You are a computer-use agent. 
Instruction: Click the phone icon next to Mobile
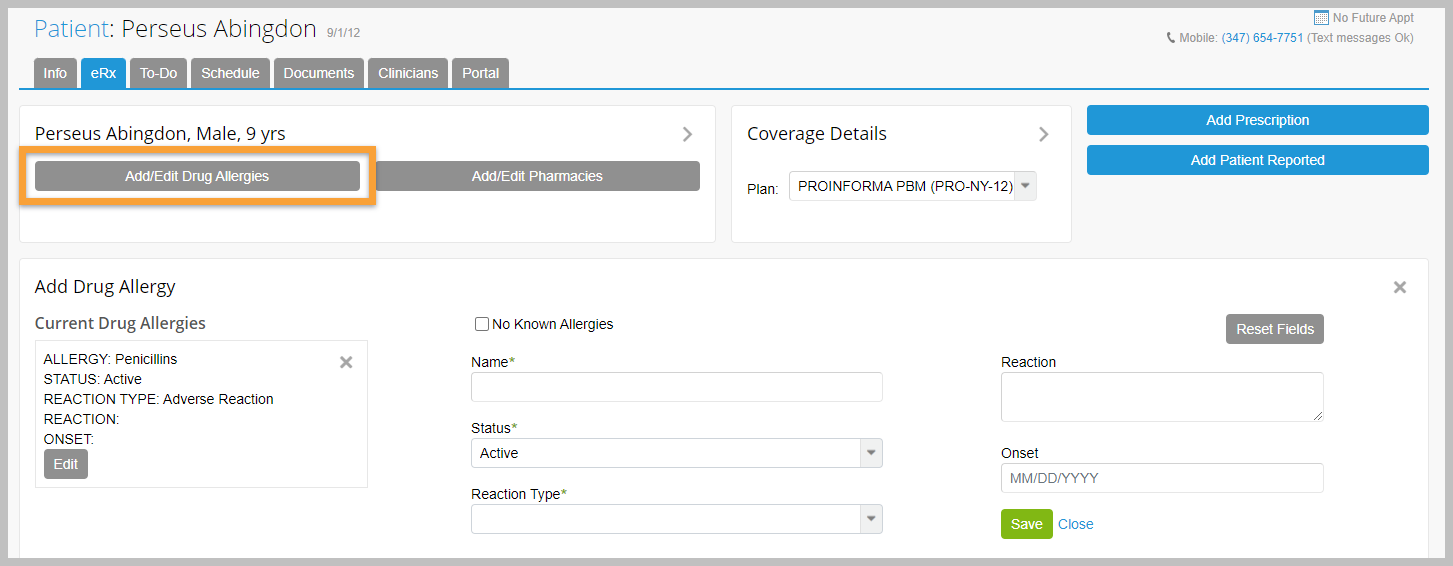coord(1171,38)
